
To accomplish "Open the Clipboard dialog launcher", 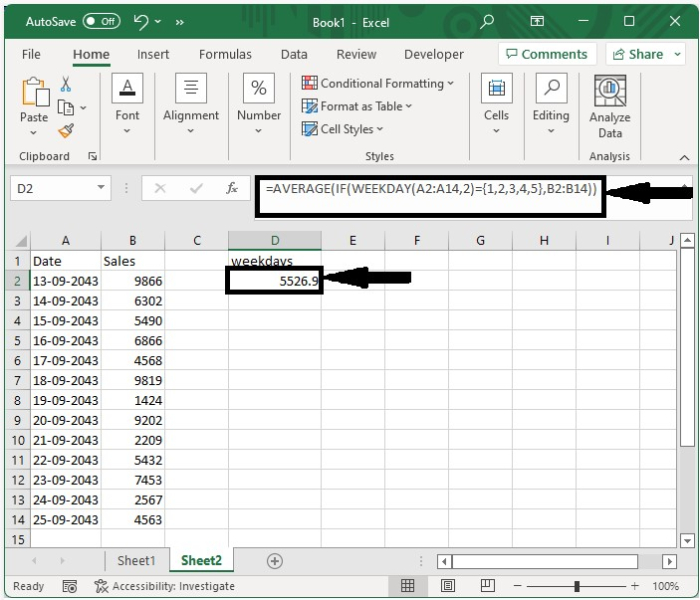I will coord(92,156).
